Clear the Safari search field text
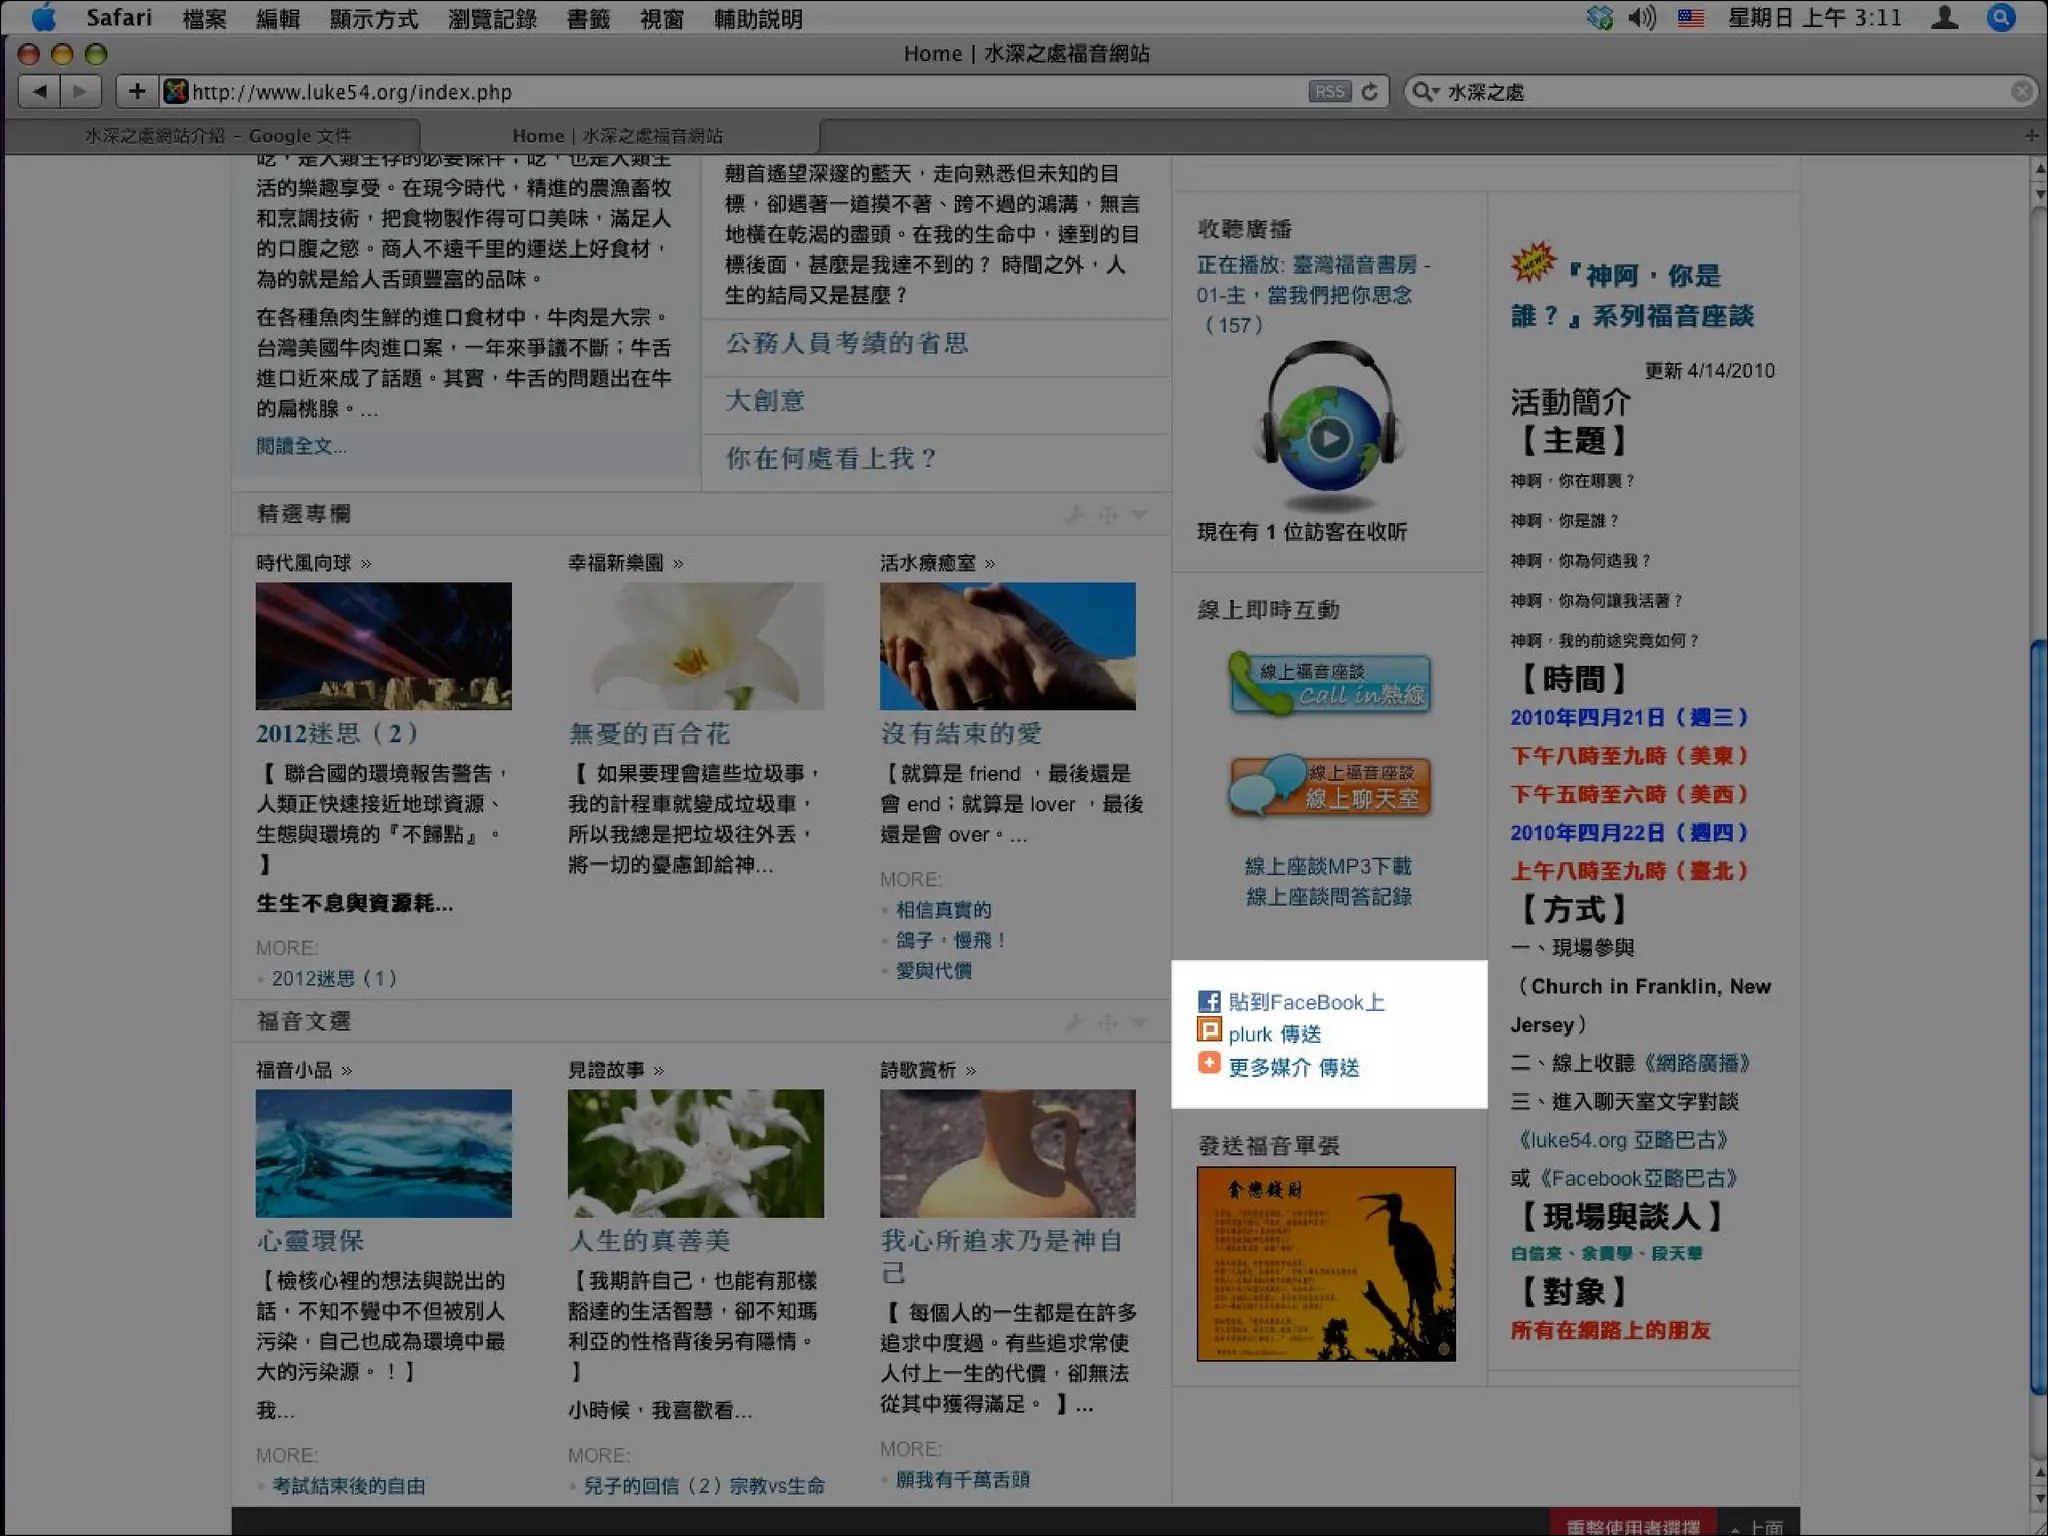Screen dimensions: 2048x1536 point(2021,92)
